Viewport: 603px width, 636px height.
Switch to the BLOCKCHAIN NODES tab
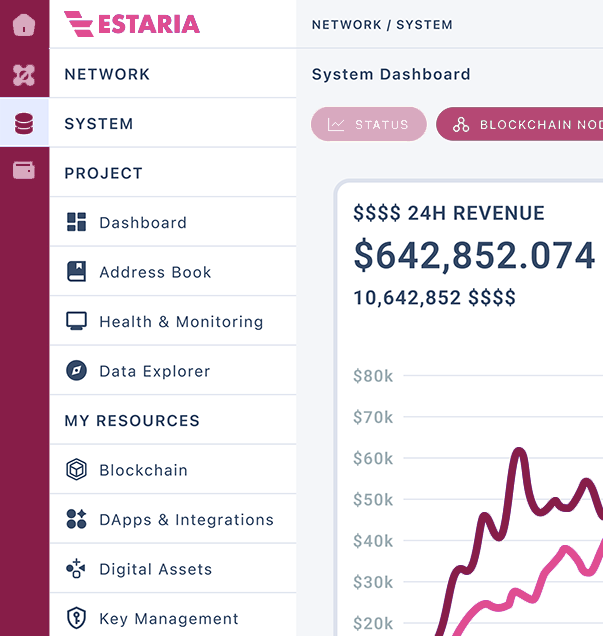pos(519,124)
